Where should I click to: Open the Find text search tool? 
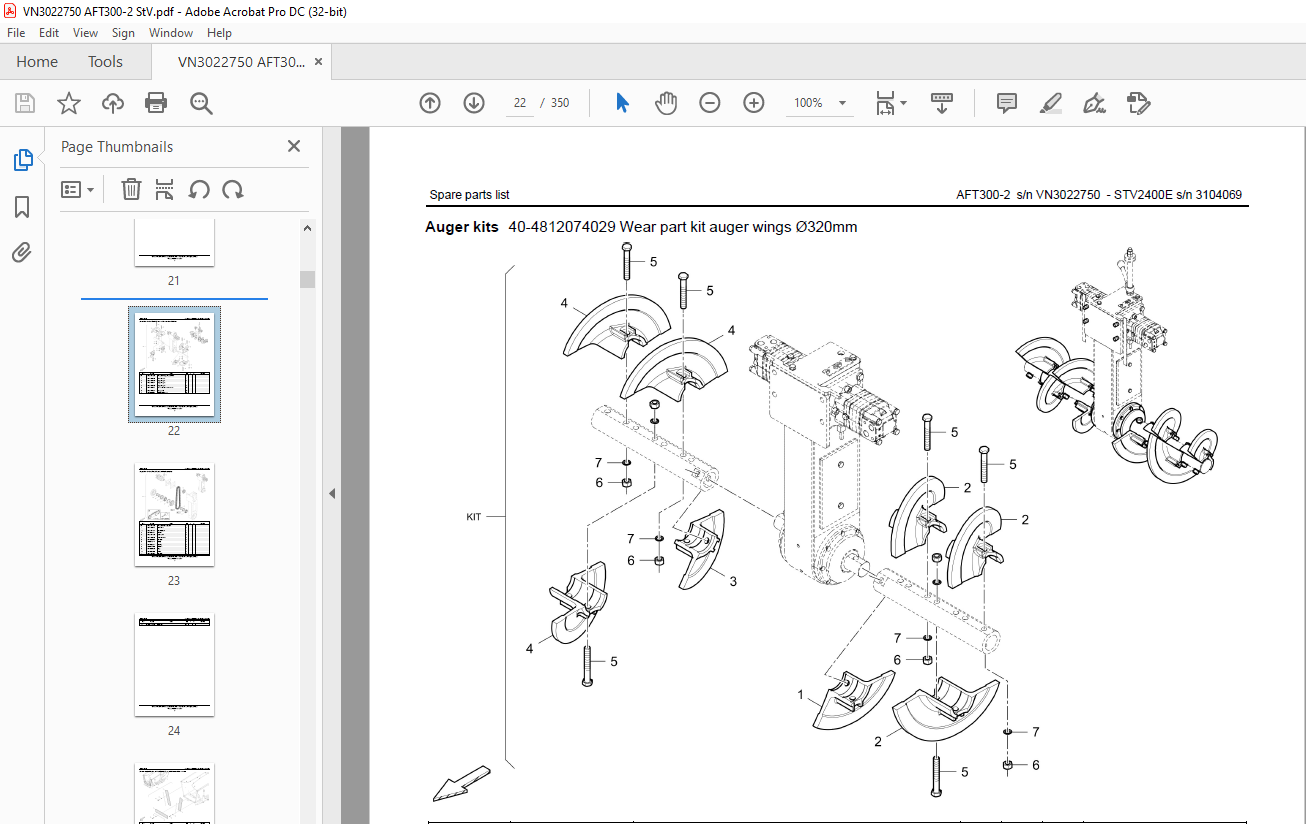click(201, 103)
